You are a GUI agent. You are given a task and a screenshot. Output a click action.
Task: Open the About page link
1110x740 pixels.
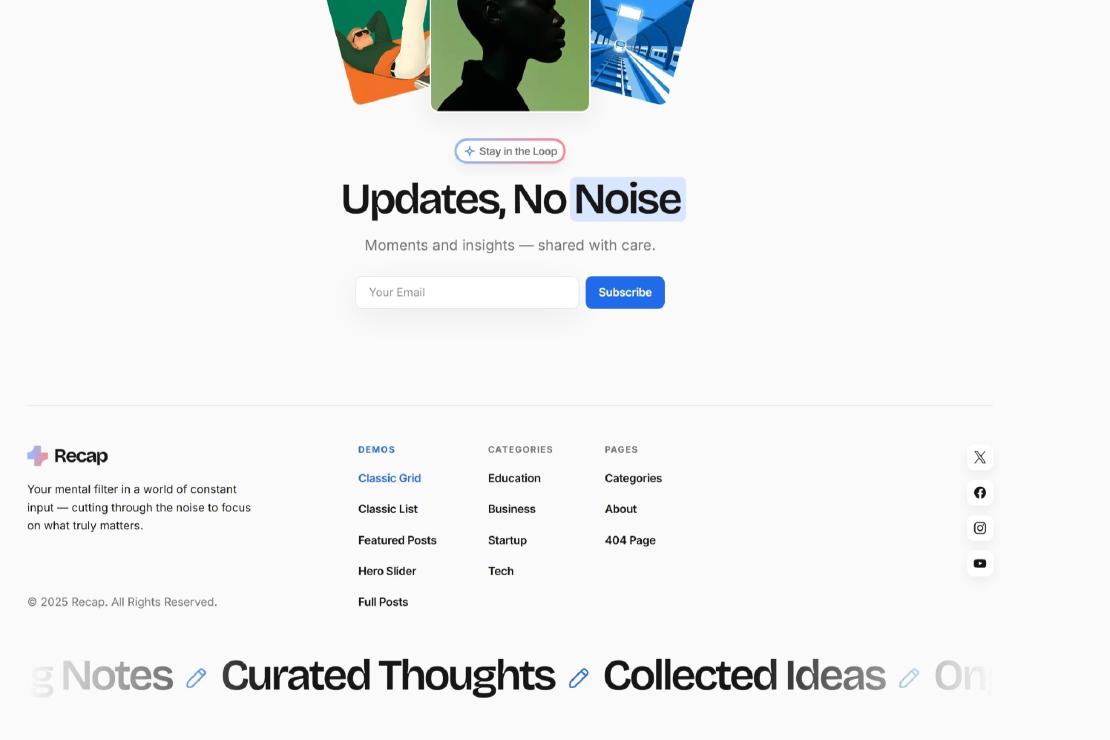(x=620, y=509)
